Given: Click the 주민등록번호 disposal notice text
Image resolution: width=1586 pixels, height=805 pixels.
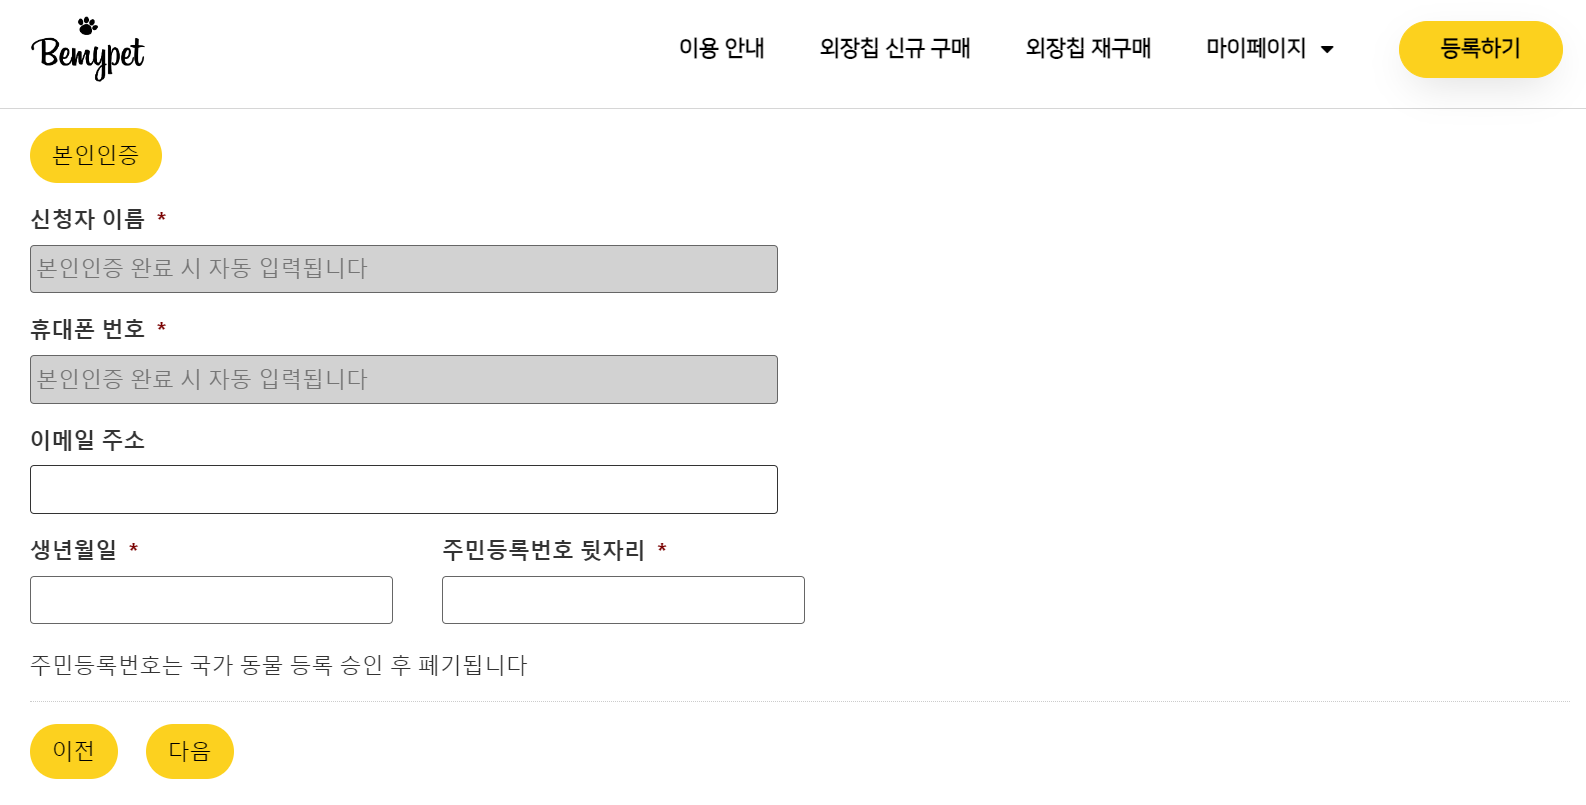Looking at the screenshot, I should [x=278, y=665].
